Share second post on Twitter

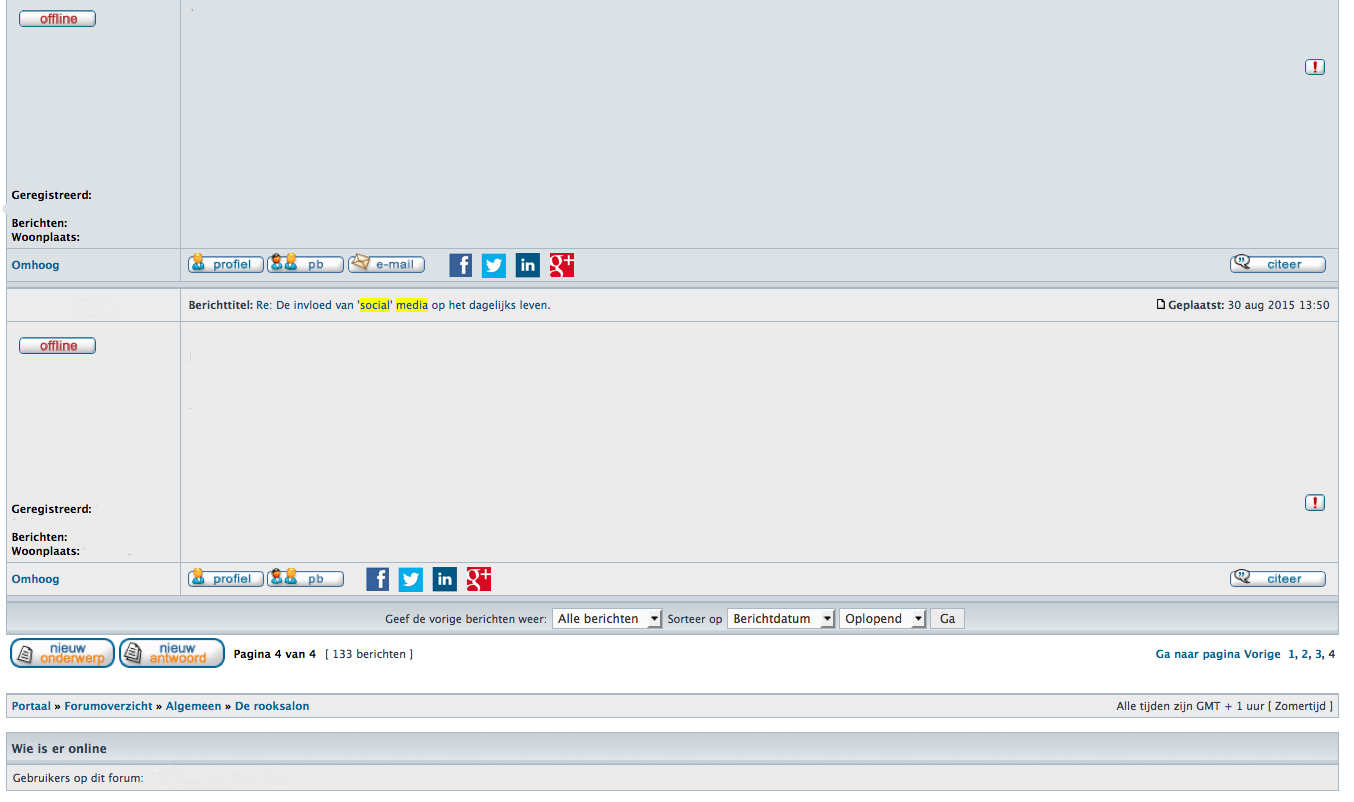(x=411, y=579)
